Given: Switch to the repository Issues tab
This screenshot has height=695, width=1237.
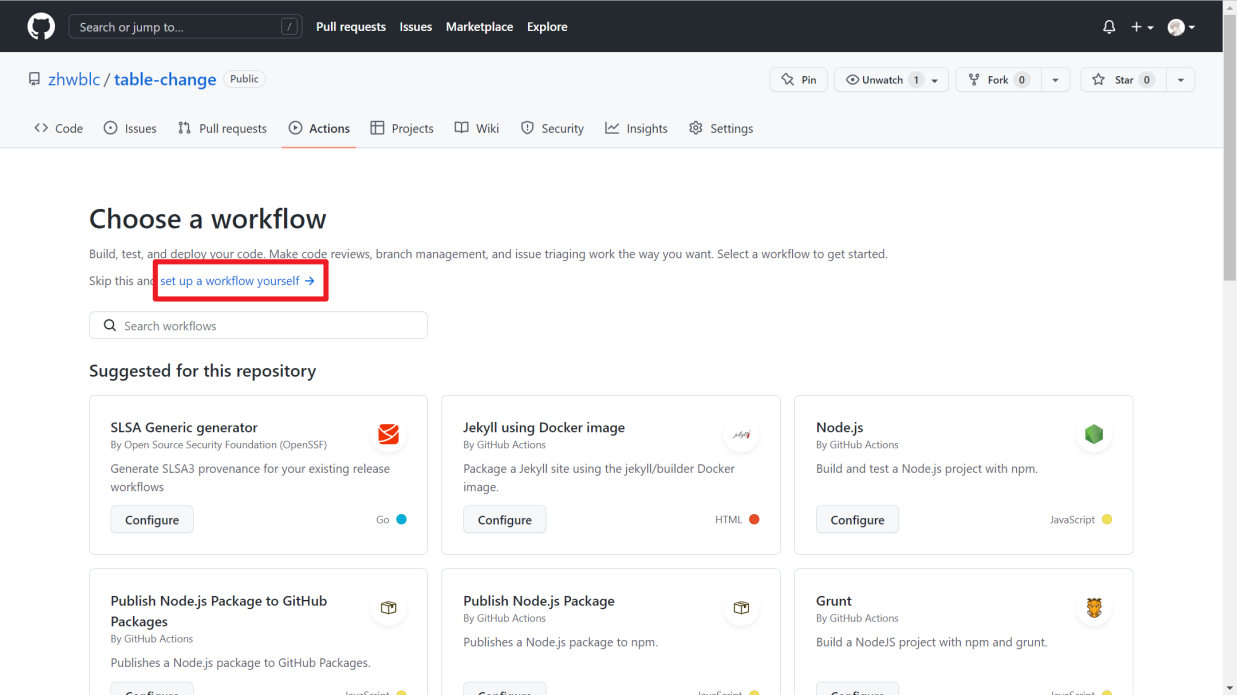Looking at the screenshot, I should coord(131,128).
